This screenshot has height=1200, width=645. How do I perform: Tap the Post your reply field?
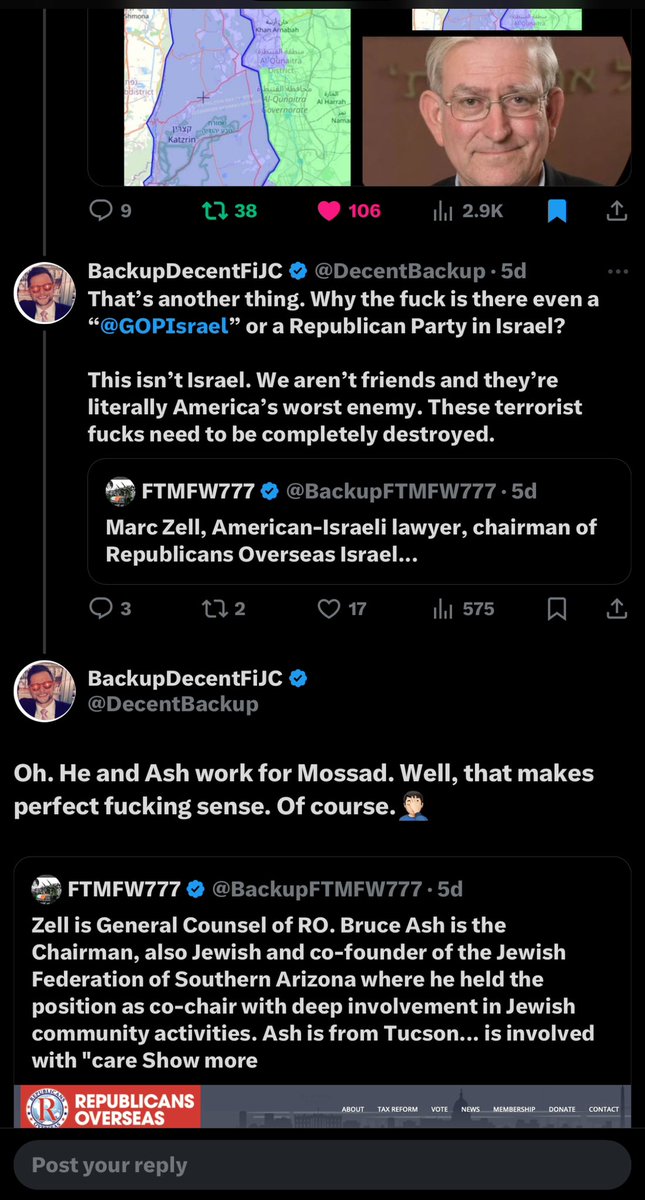coord(320,1165)
